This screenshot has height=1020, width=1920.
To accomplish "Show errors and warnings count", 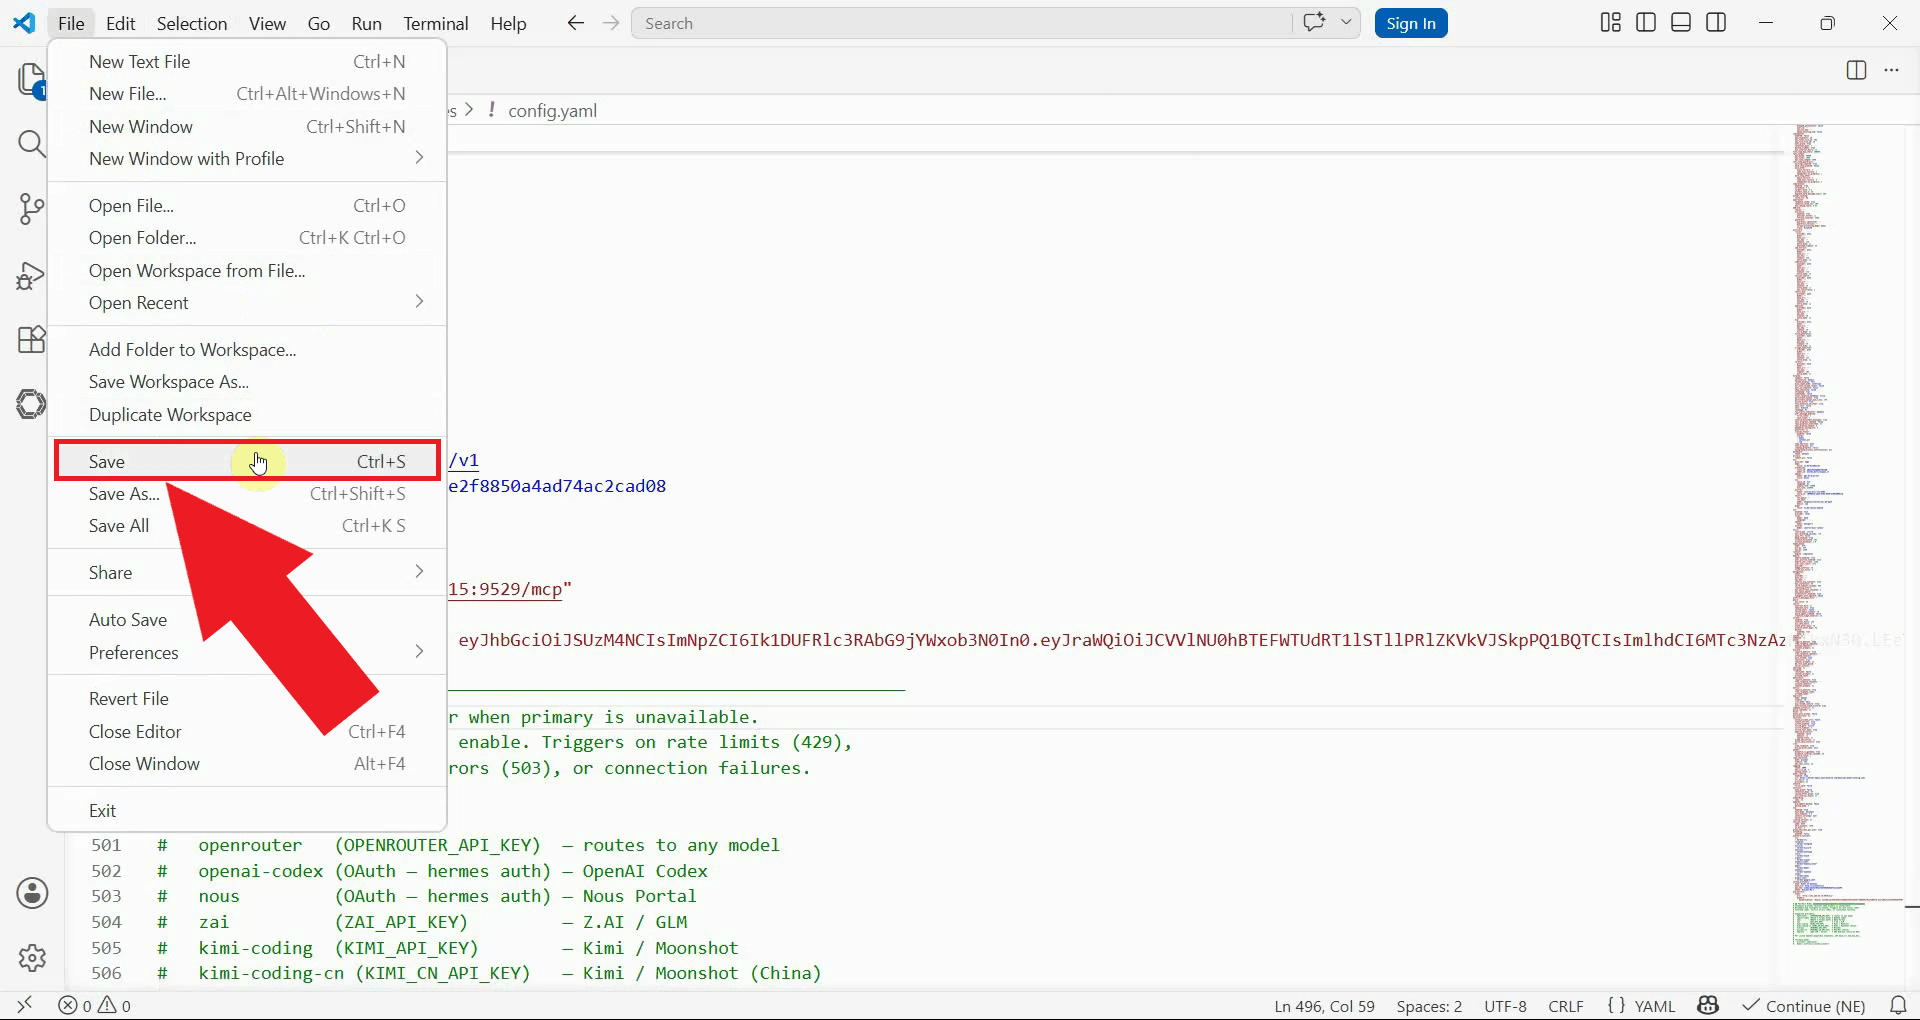I will tap(94, 1006).
